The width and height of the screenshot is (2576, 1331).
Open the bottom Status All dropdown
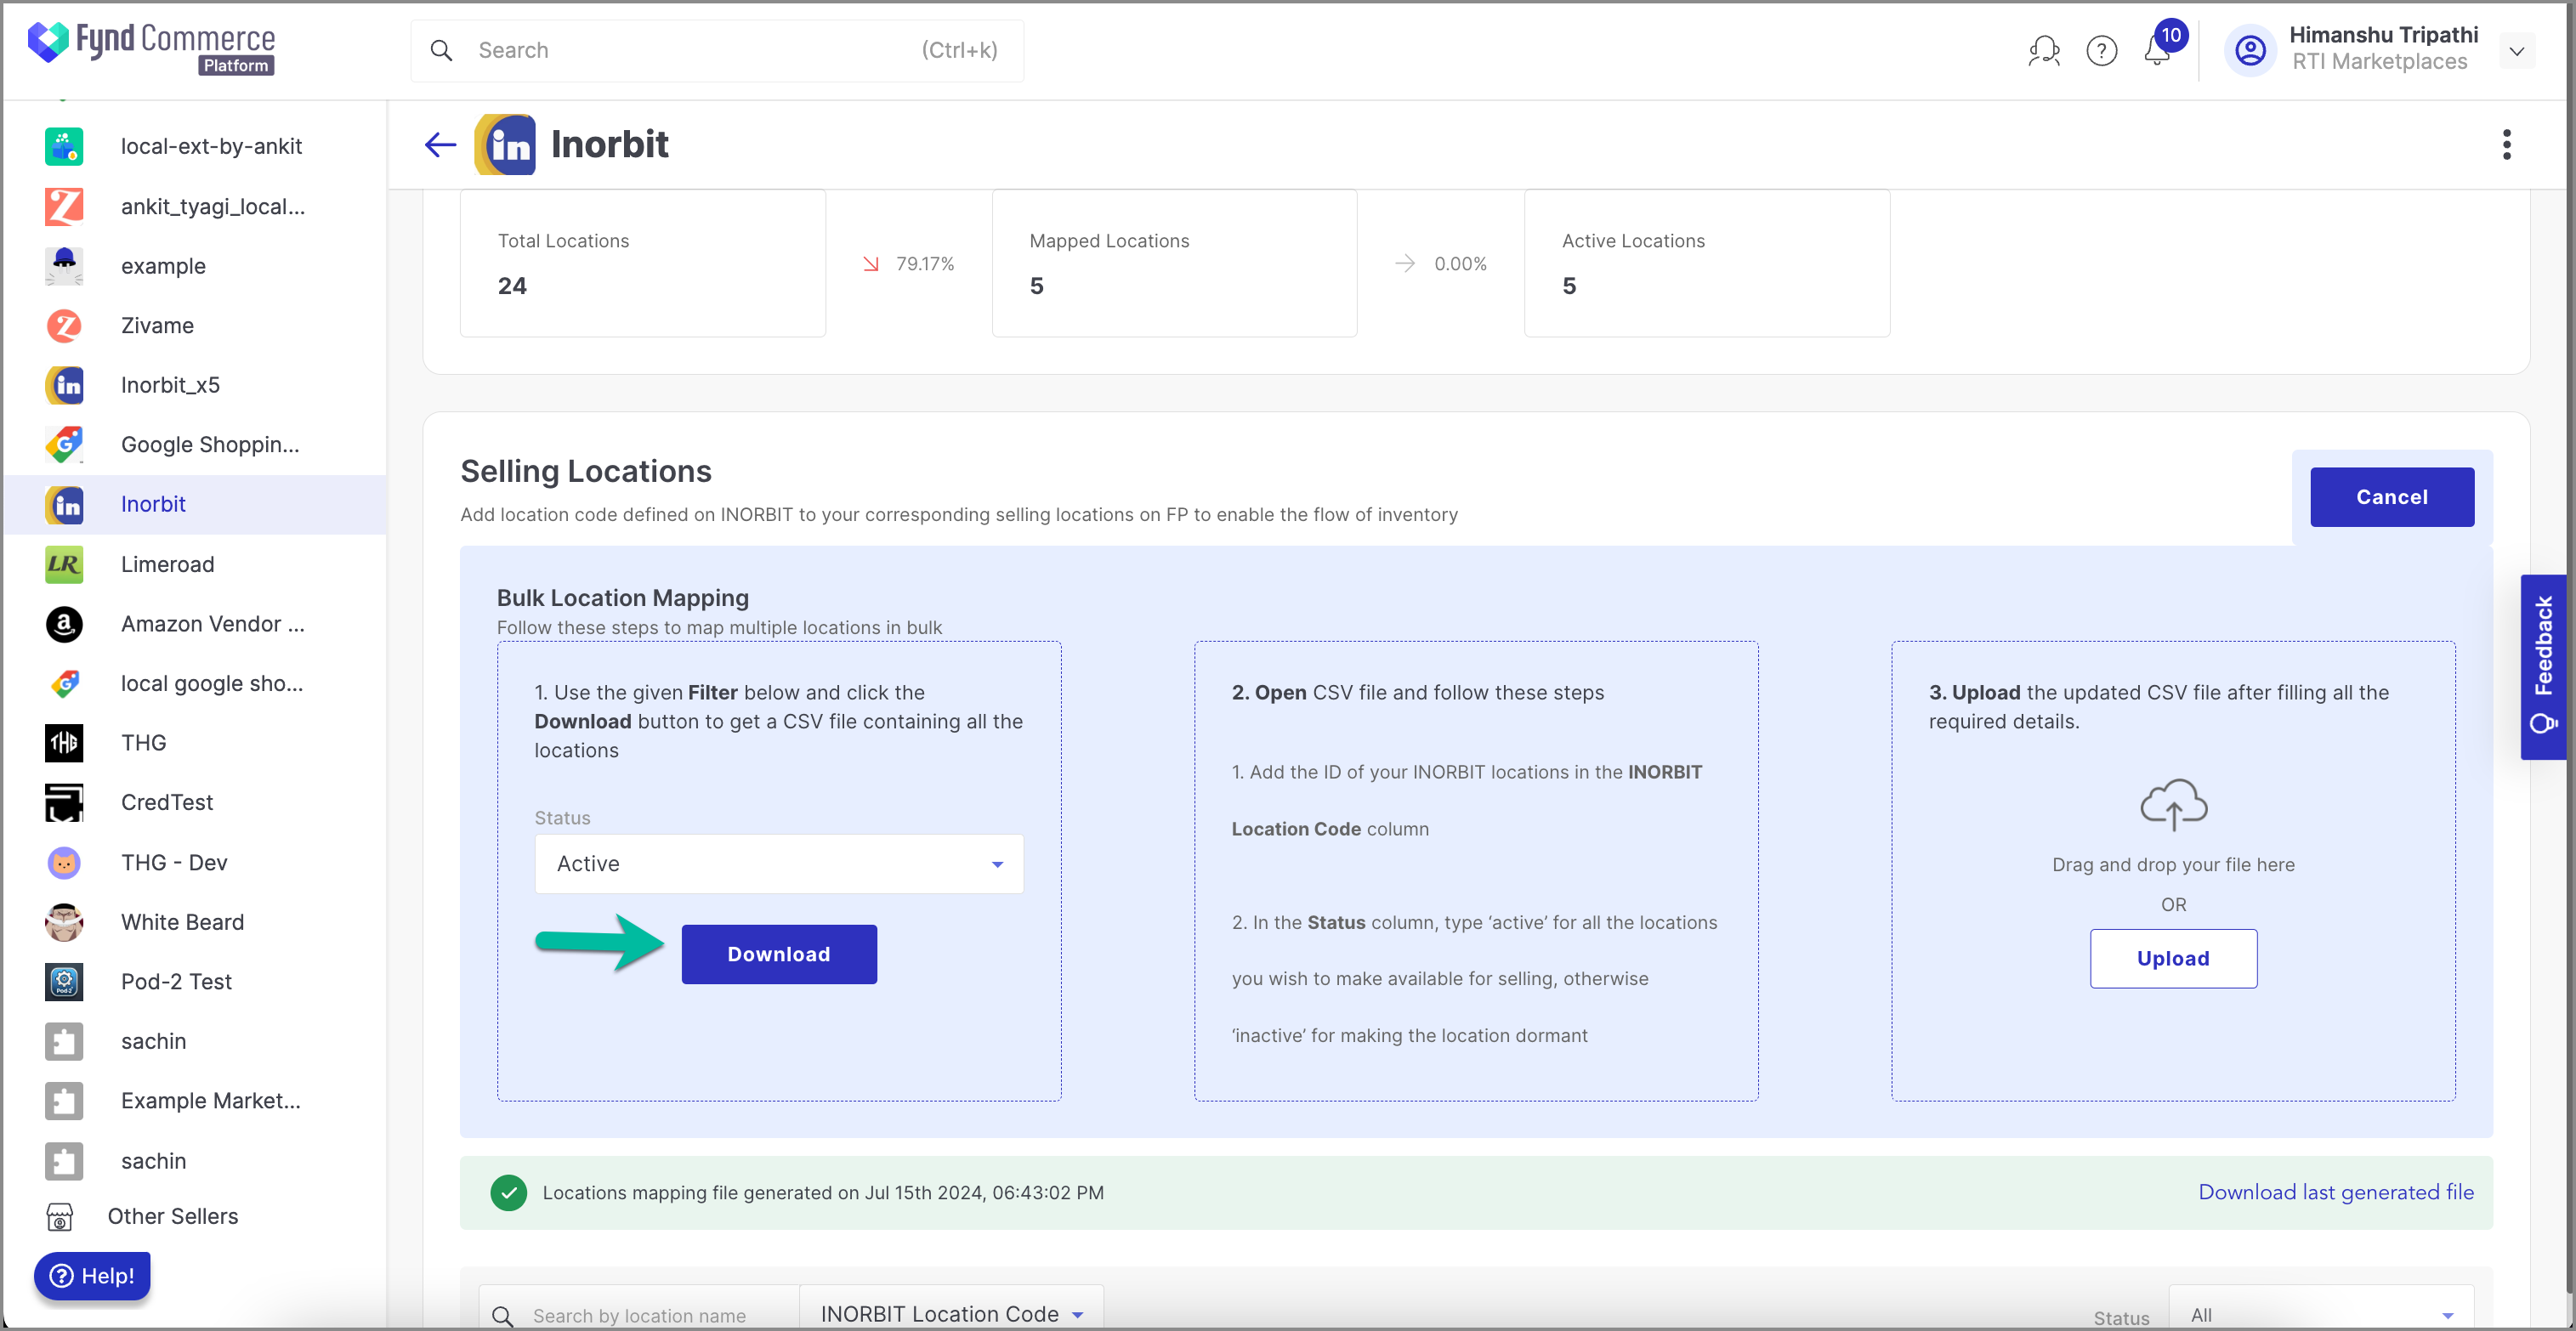[x=2321, y=1313]
